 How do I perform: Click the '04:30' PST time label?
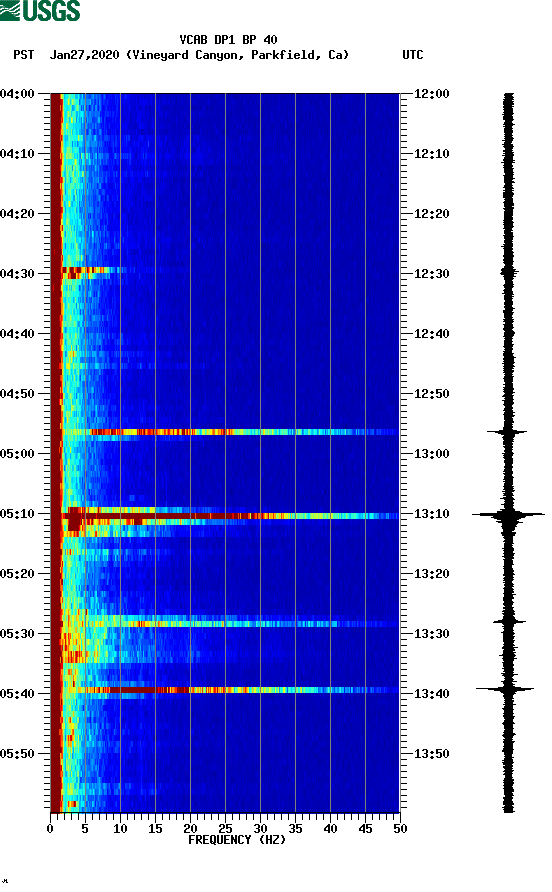17,274
